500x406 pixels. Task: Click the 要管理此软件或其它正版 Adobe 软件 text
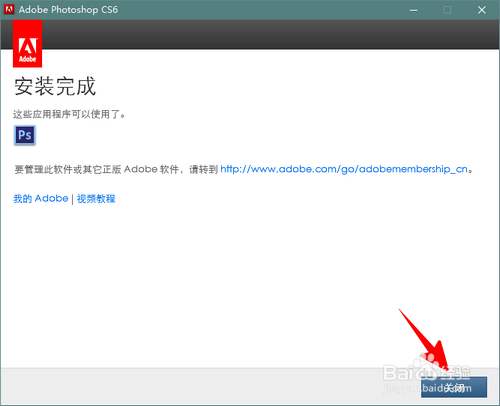(96, 169)
